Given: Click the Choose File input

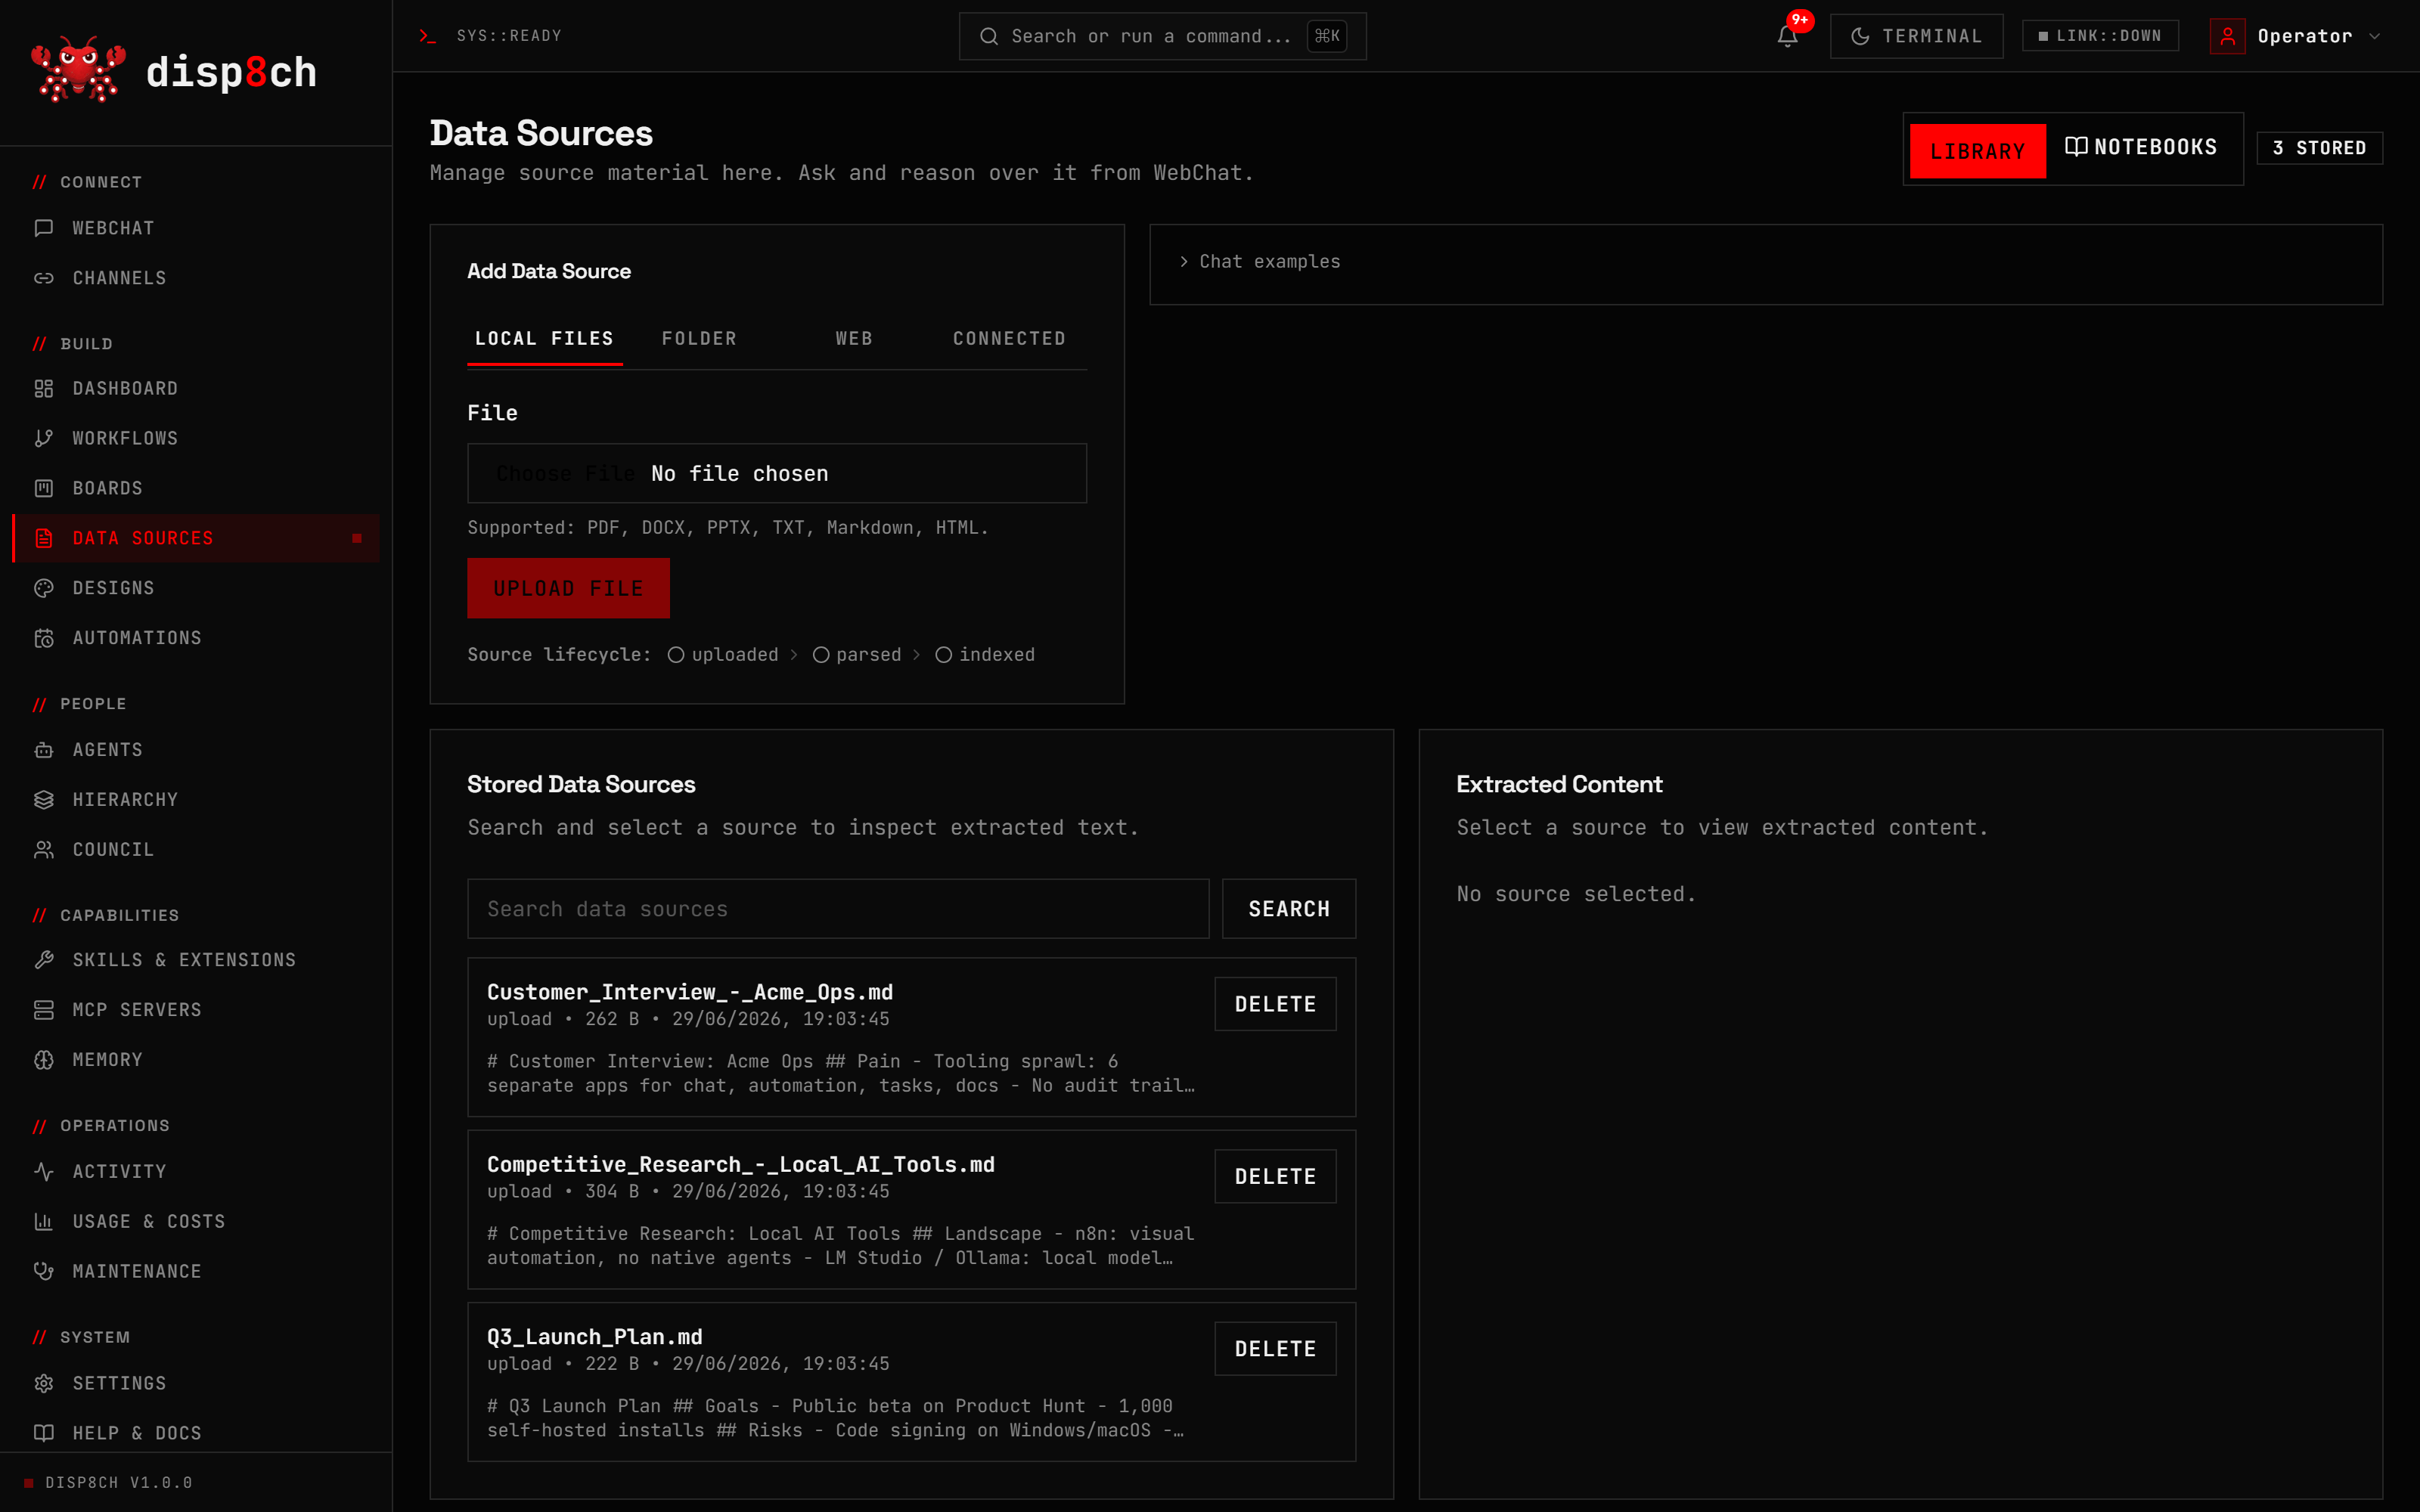Looking at the screenshot, I should point(776,473).
